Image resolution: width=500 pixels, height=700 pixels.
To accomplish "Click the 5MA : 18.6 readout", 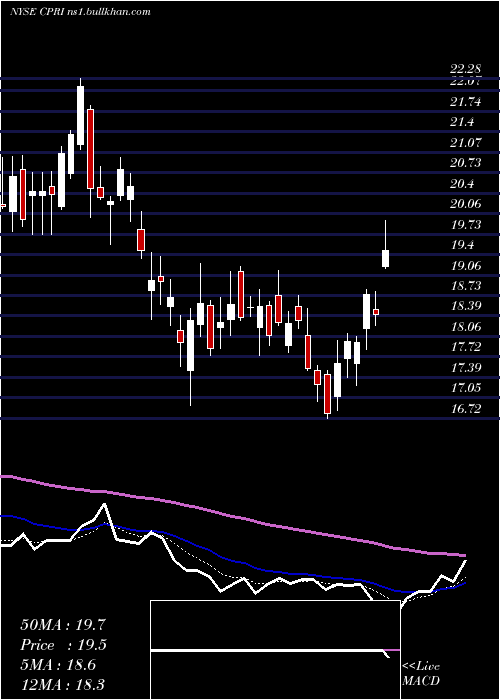I will (58, 665).
